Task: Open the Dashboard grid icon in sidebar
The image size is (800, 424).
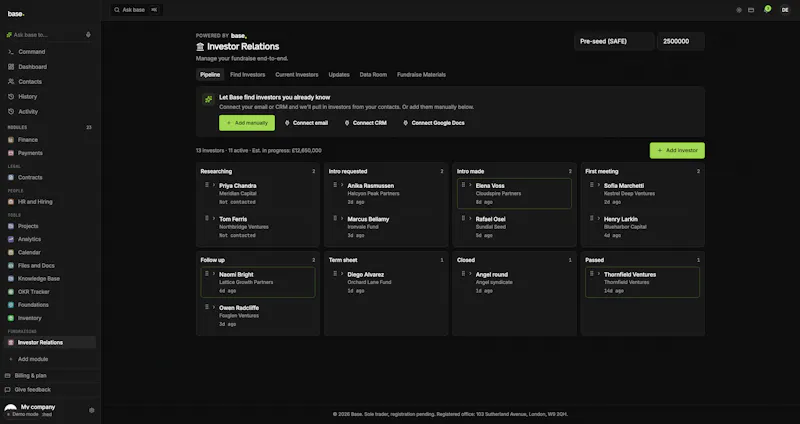Action: click(11, 67)
